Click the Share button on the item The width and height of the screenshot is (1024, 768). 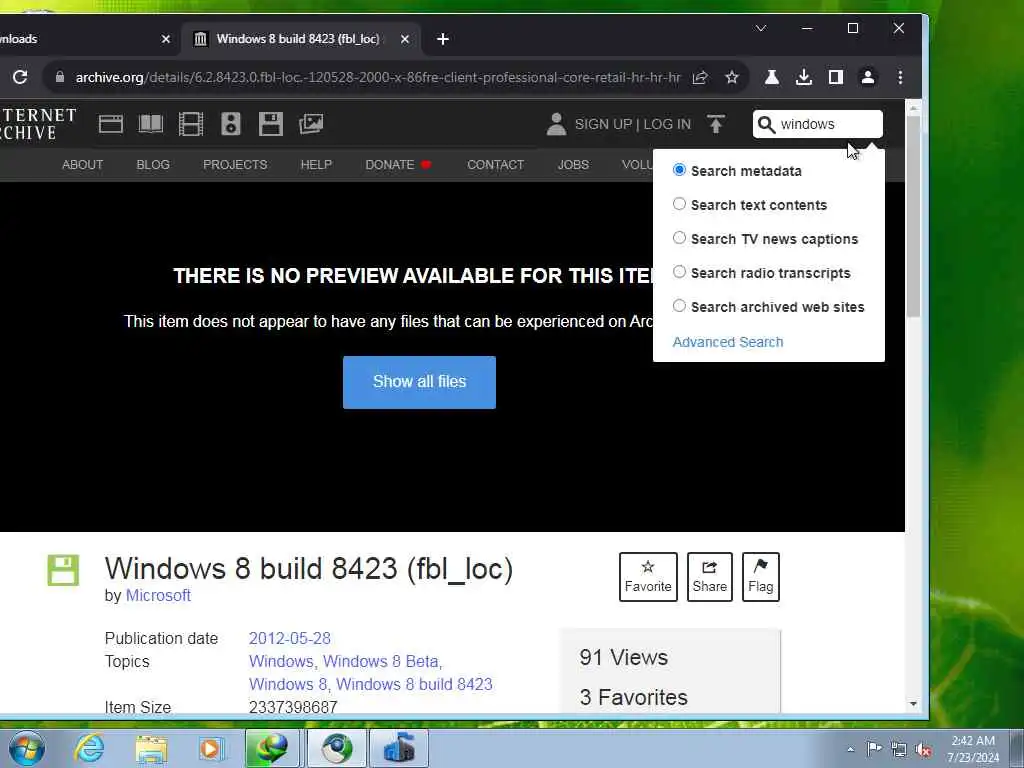[x=709, y=577]
